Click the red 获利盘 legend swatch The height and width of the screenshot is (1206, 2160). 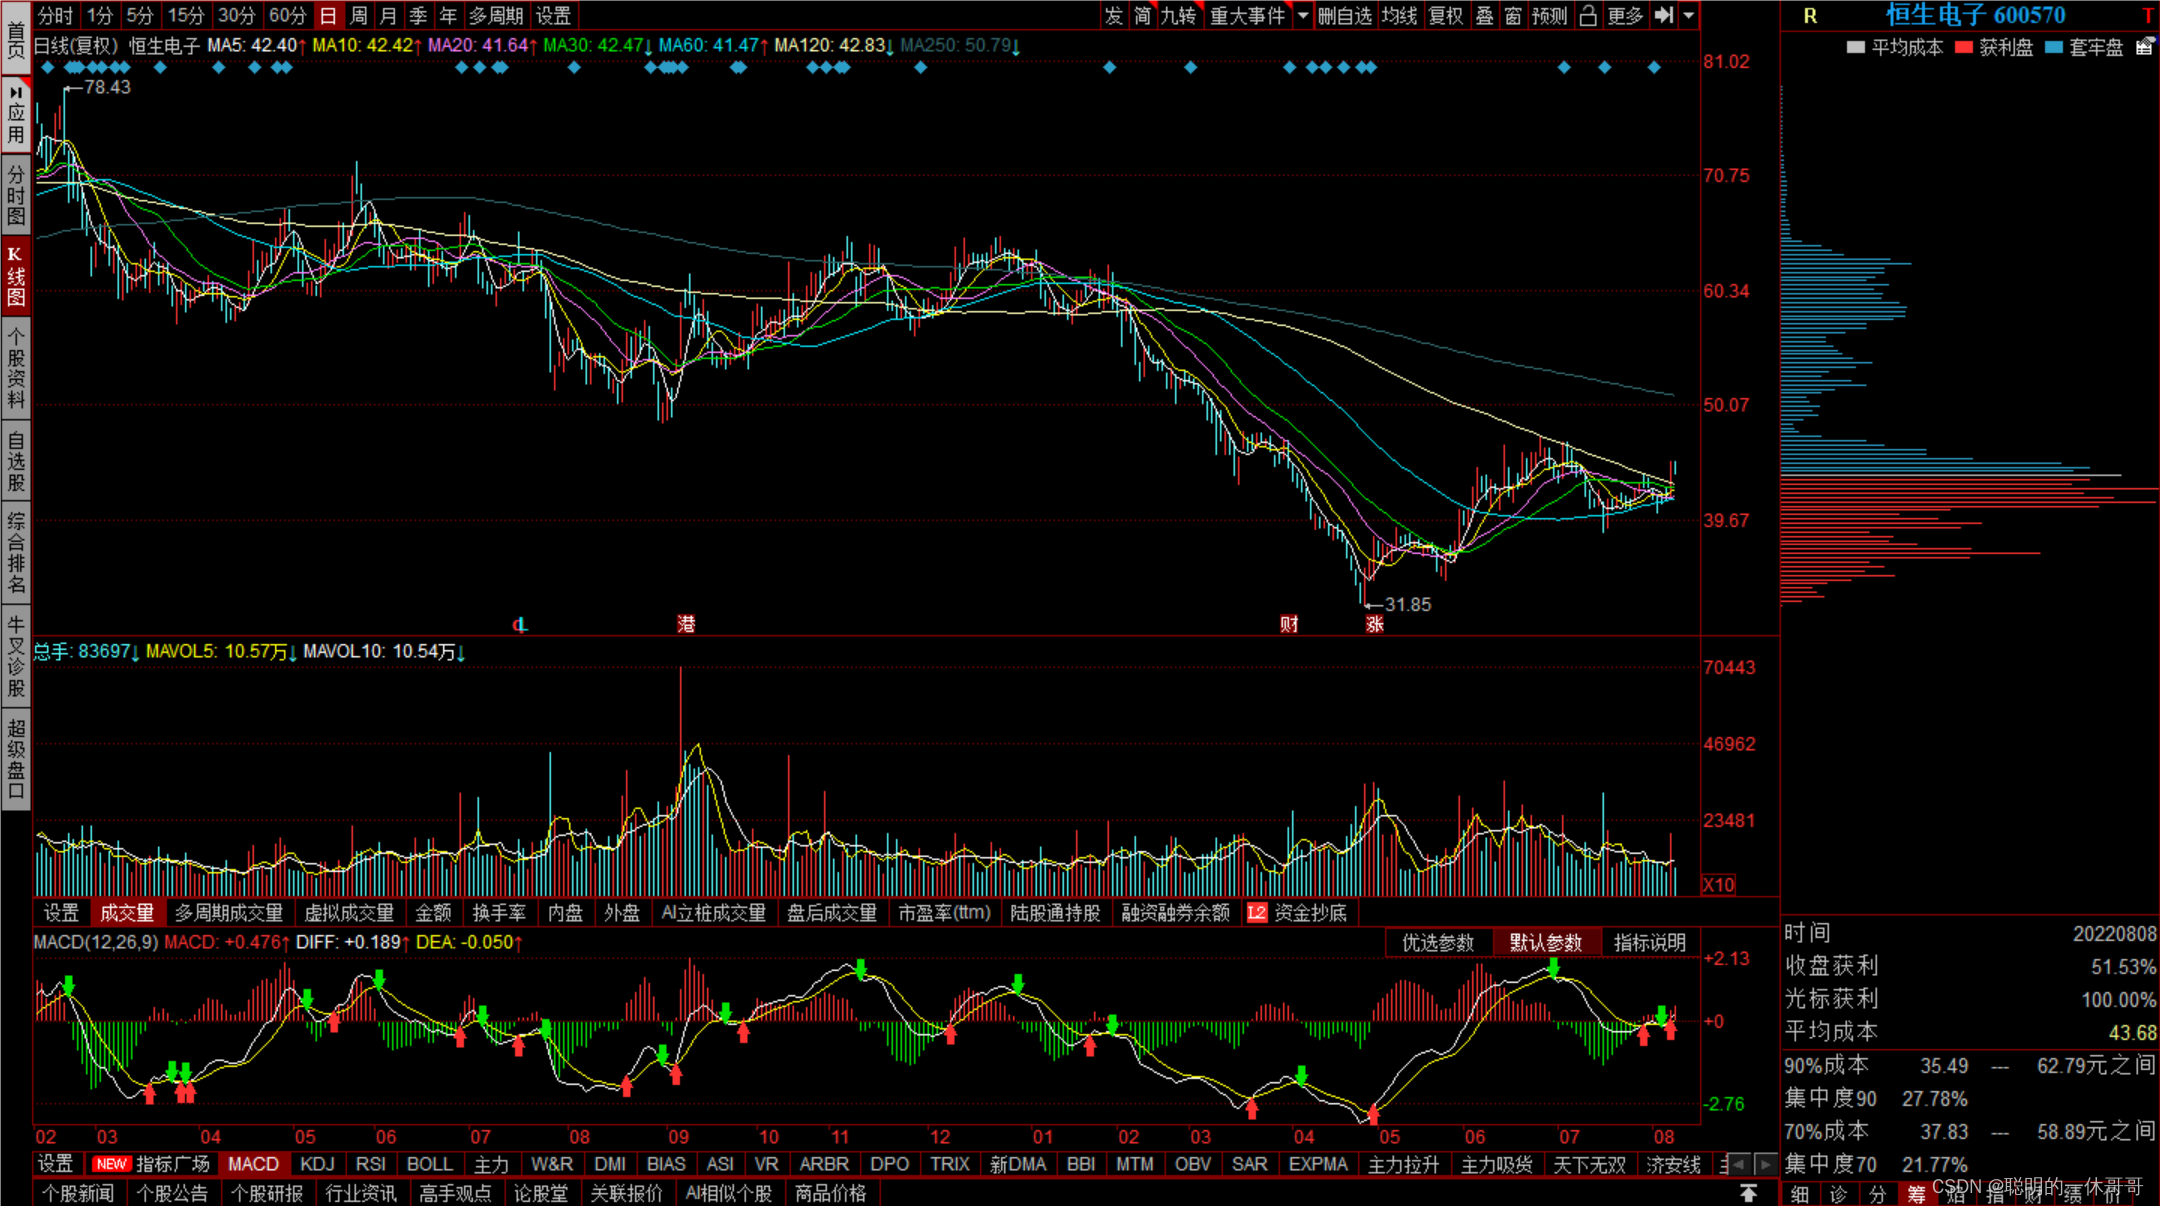[x=1964, y=47]
